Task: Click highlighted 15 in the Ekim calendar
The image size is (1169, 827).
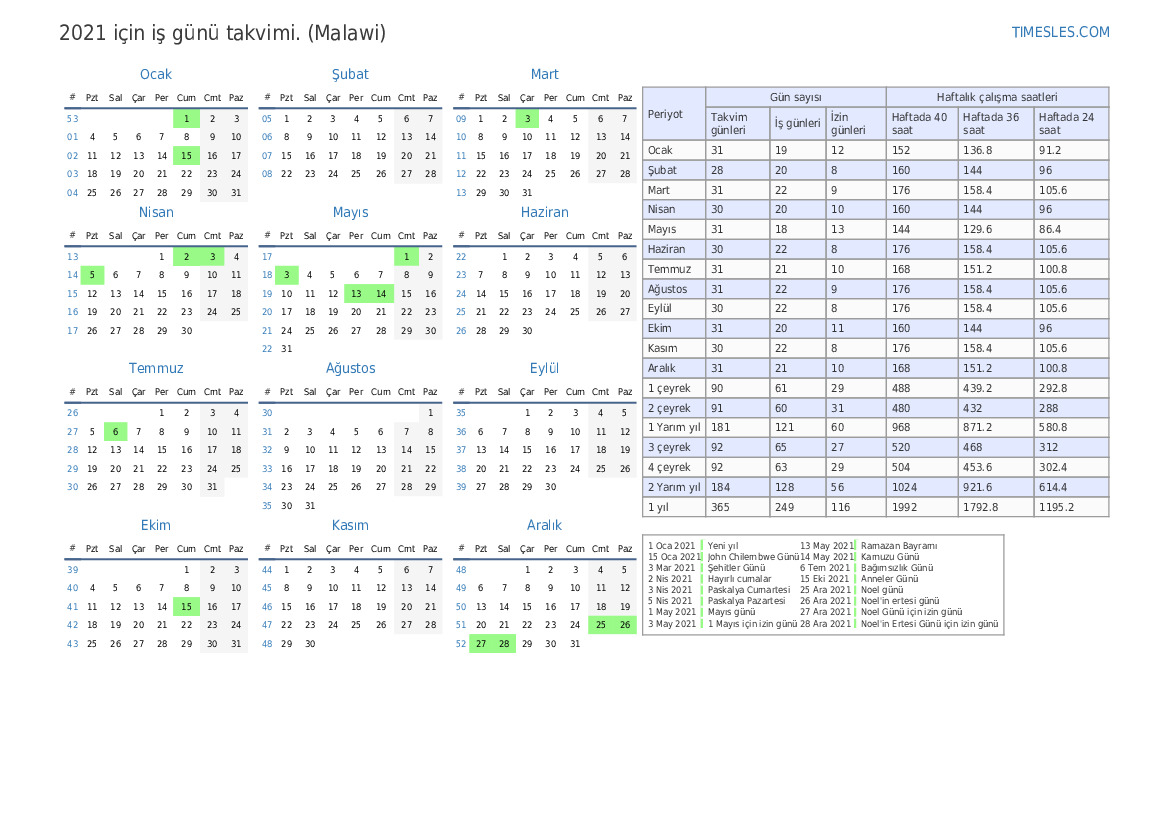Action: [186, 606]
